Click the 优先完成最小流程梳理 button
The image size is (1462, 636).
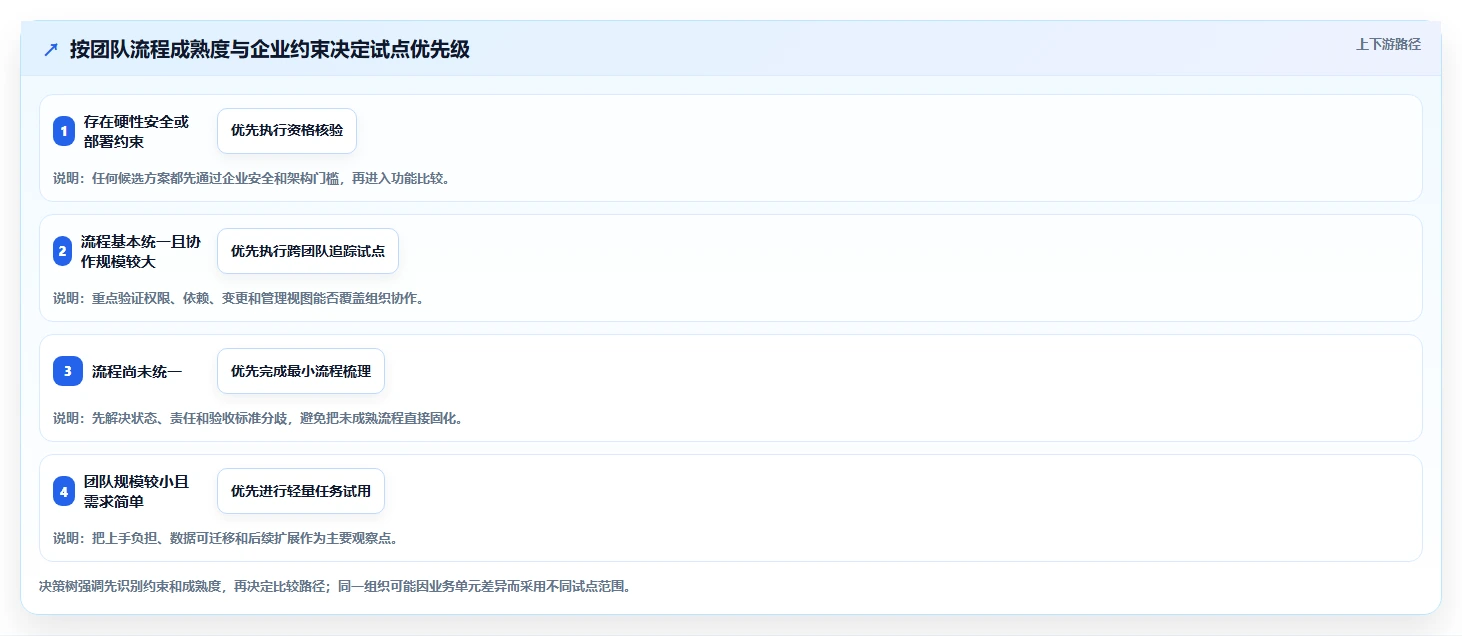pyautogui.click(x=301, y=371)
